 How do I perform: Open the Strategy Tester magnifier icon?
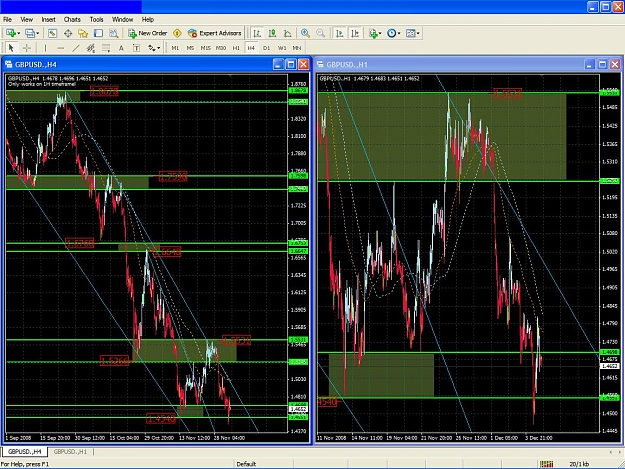coord(114,33)
